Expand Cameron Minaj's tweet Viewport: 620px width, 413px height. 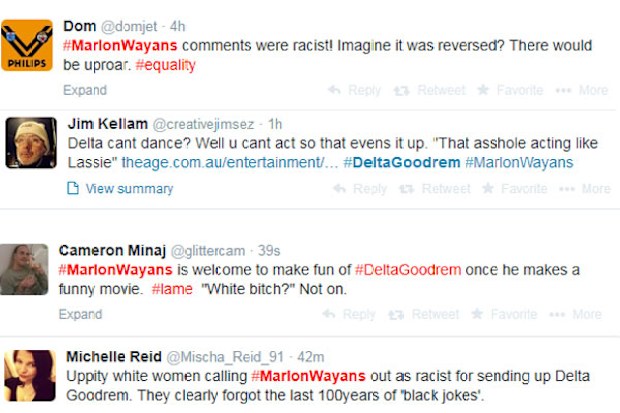(x=80, y=314)
